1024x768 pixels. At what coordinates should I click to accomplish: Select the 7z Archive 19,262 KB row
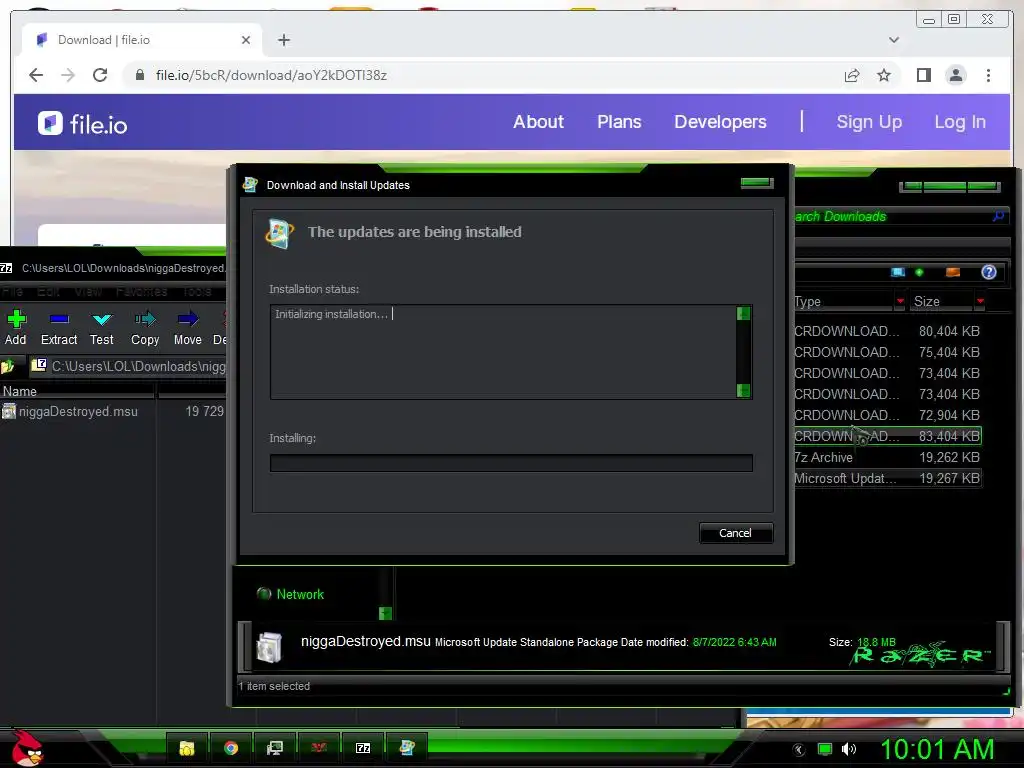(888, 457)
